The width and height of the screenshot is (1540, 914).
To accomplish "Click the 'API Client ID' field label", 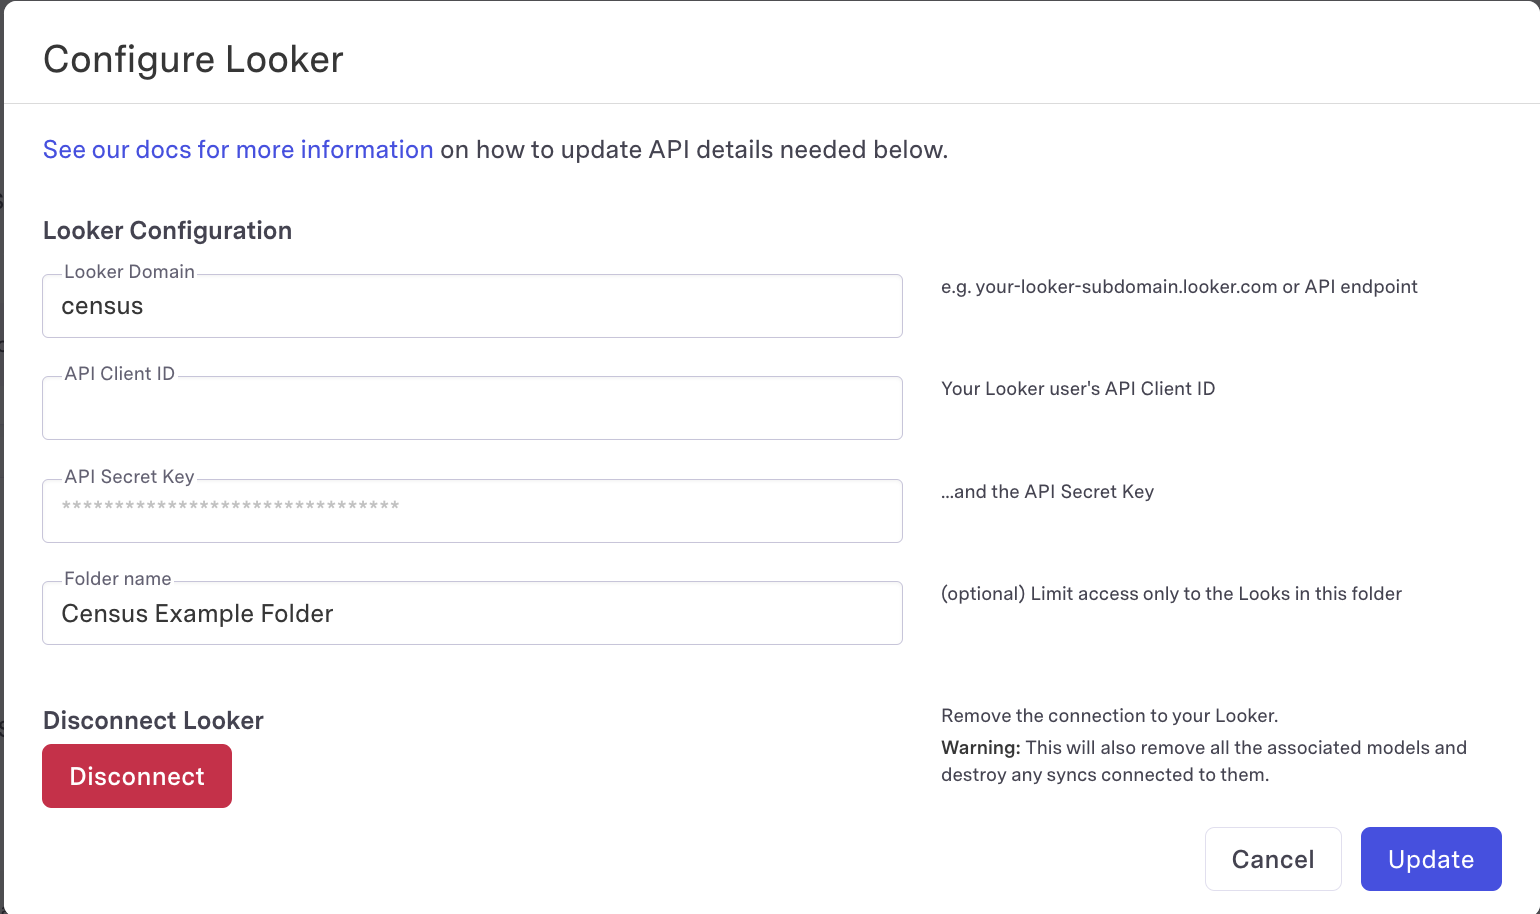I will point(119,374).
